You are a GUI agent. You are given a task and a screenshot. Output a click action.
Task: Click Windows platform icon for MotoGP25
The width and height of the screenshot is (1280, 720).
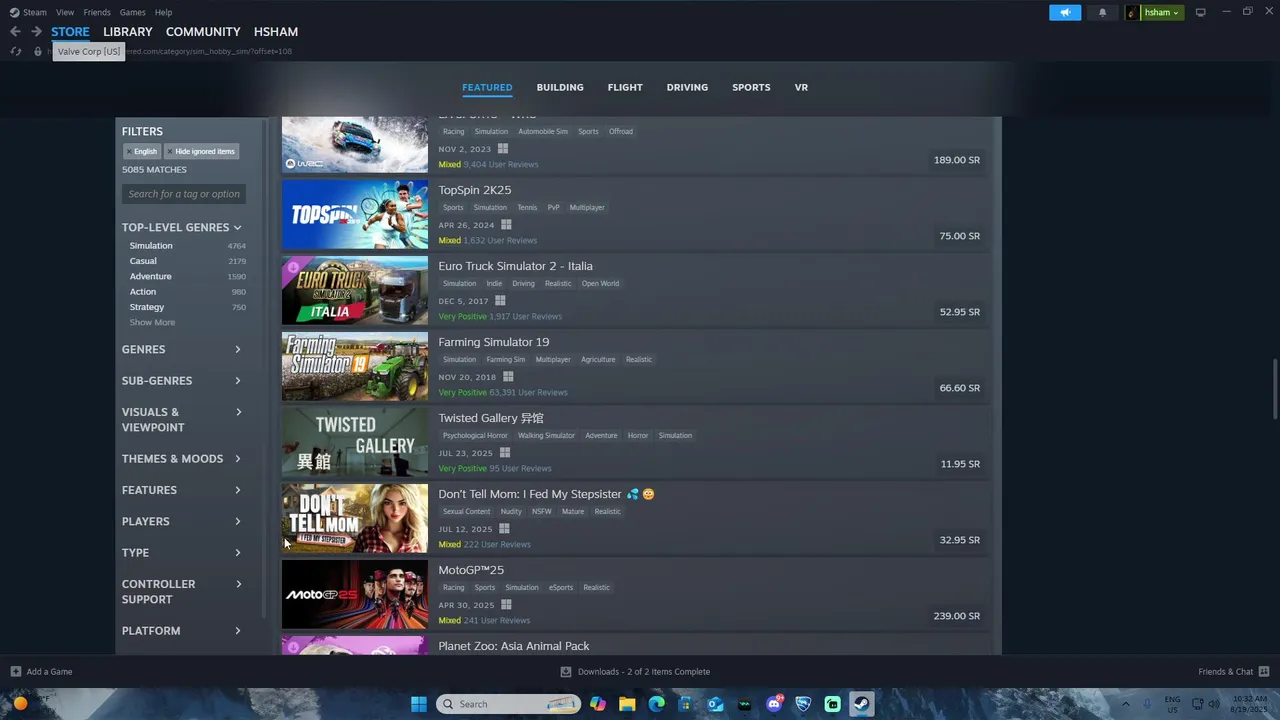click(506, 605)
